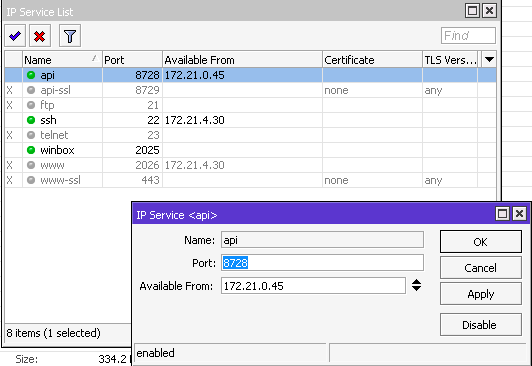Click Apply in the IP Service dialog
532x366 pixels.
481,294
